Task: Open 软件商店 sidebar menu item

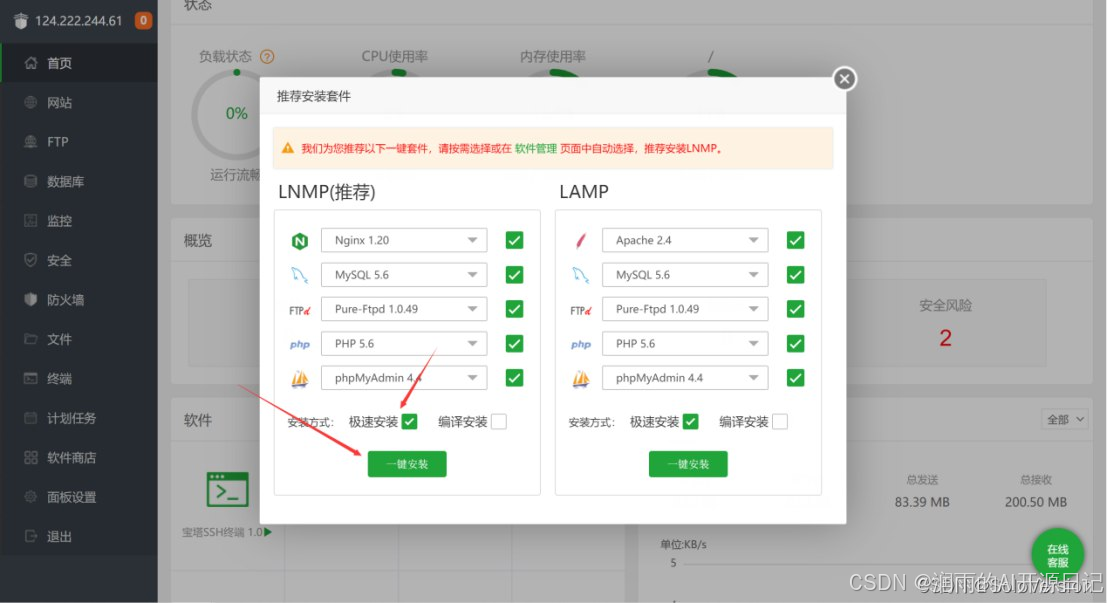Action: 79,457
